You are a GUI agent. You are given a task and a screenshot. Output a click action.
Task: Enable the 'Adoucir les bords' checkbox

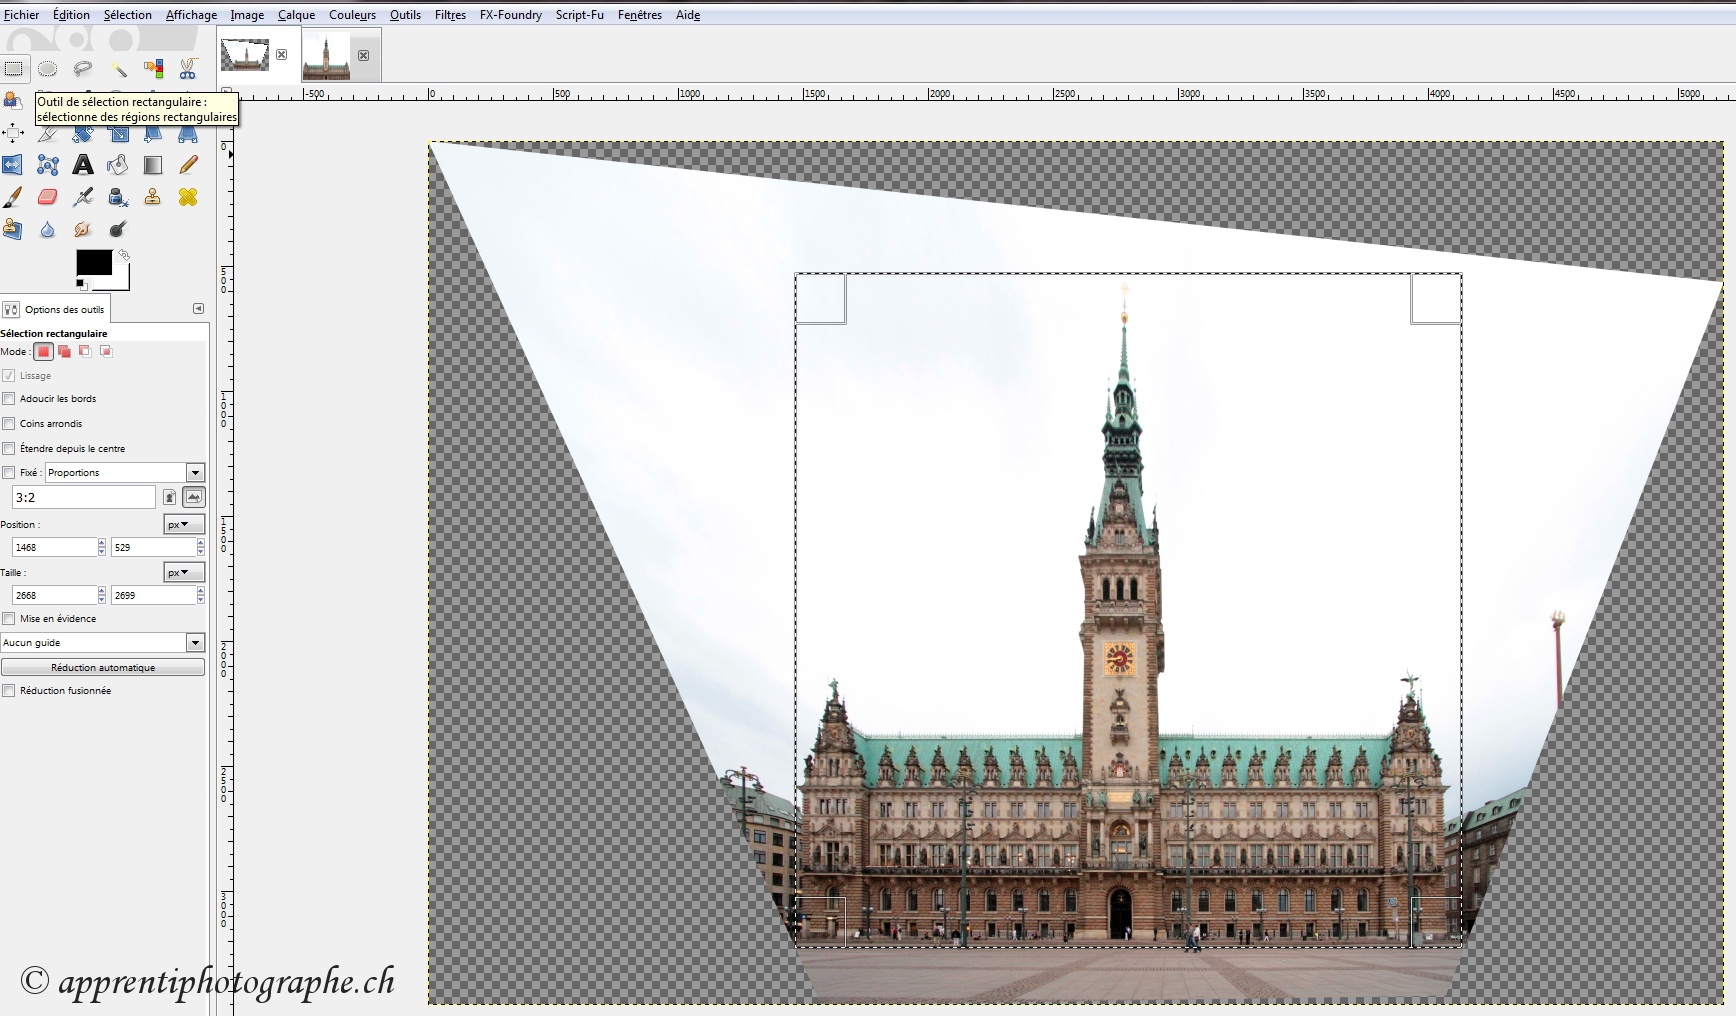9,399
